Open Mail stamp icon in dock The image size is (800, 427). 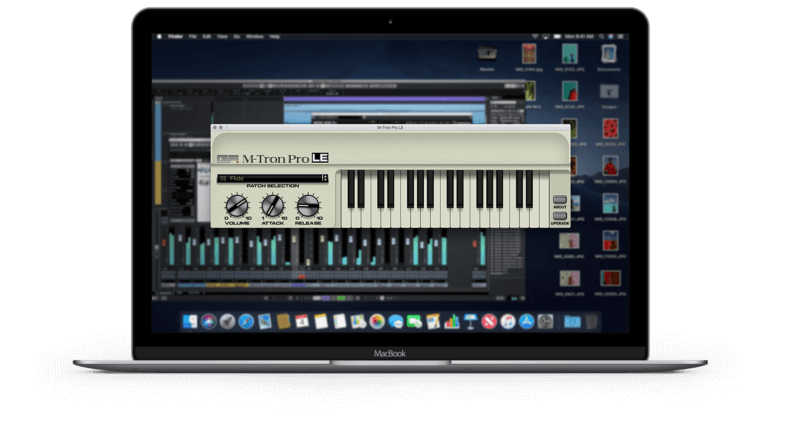click(x=265, y=322)
